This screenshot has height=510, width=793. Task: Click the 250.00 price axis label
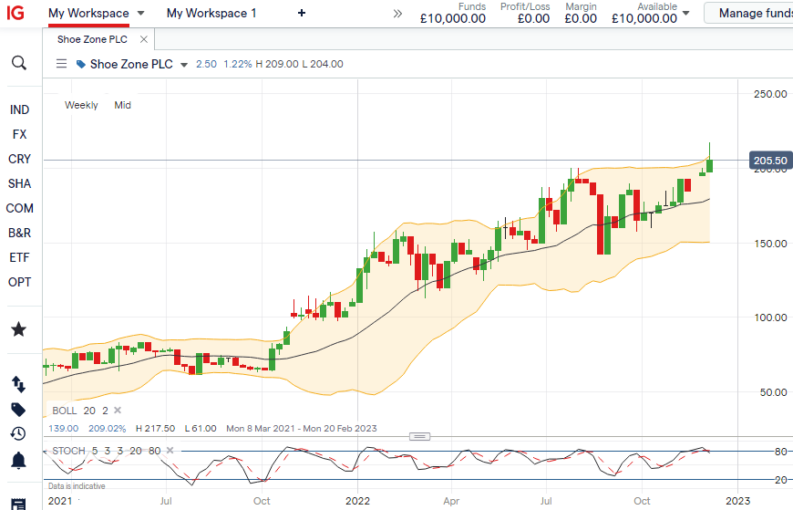tap(770, 94)
